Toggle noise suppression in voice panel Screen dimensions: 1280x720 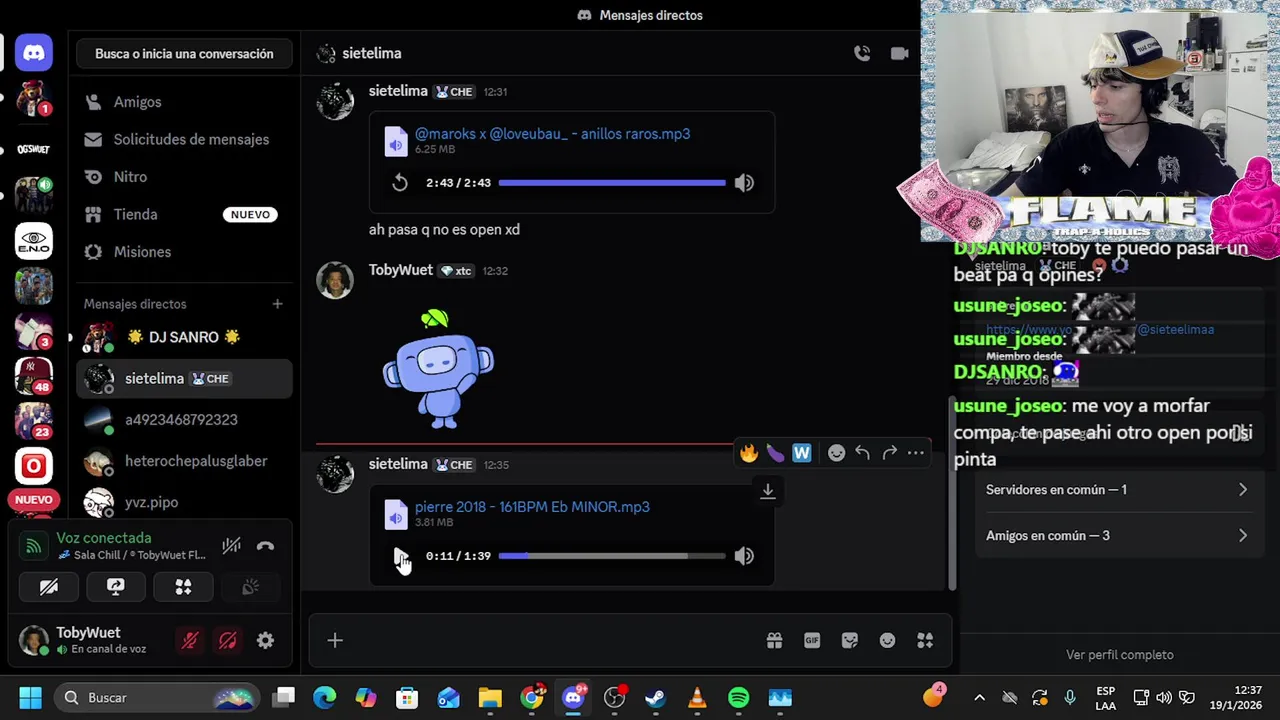click(x=231, y=546)
